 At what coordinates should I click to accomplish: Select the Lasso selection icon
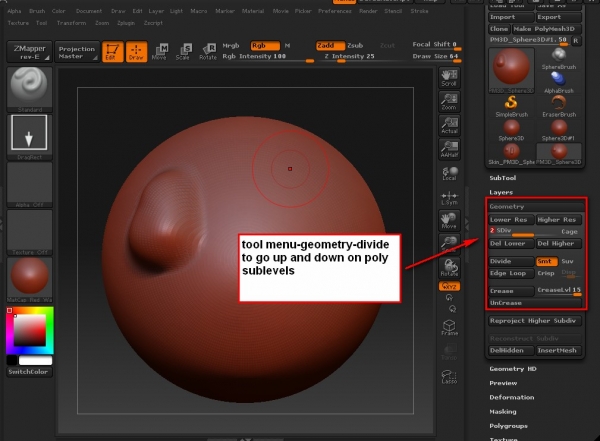point(449,376)
